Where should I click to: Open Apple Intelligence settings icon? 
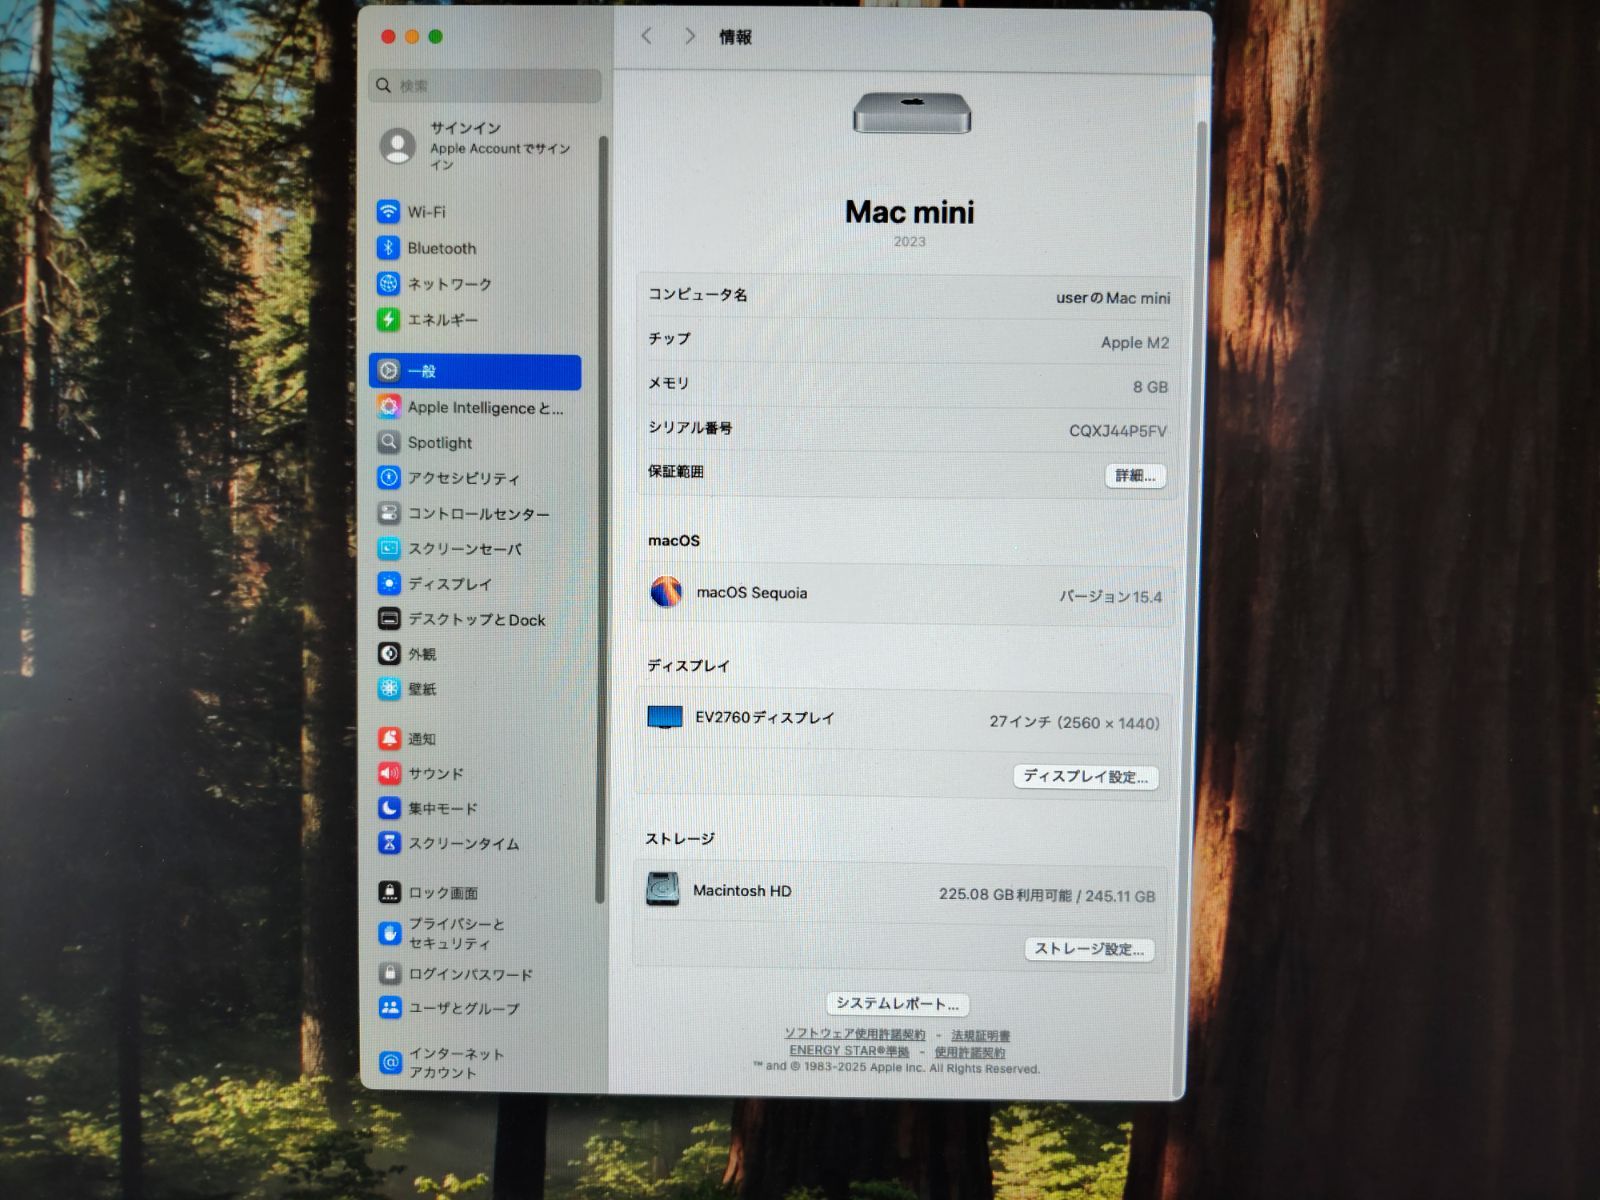pos(388,407)
